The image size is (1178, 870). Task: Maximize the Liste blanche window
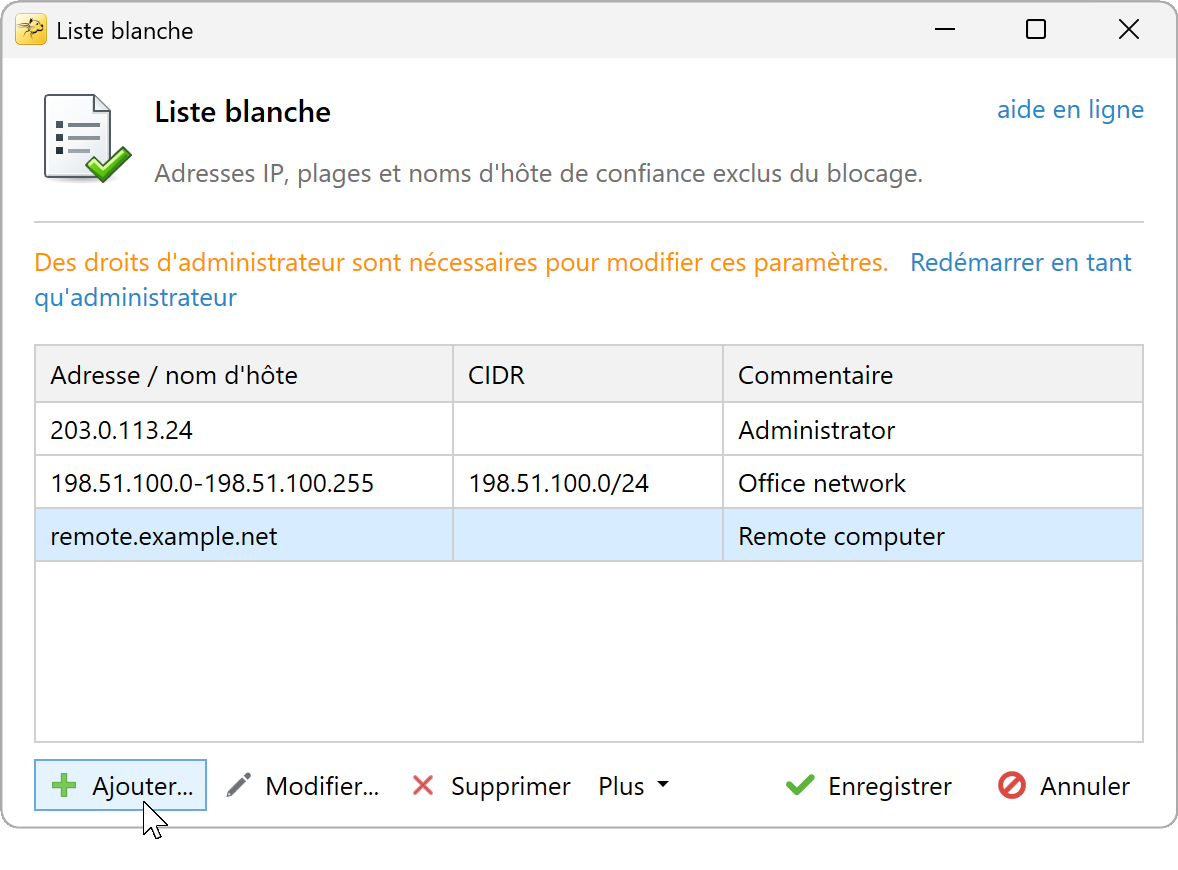[1036, 29]
